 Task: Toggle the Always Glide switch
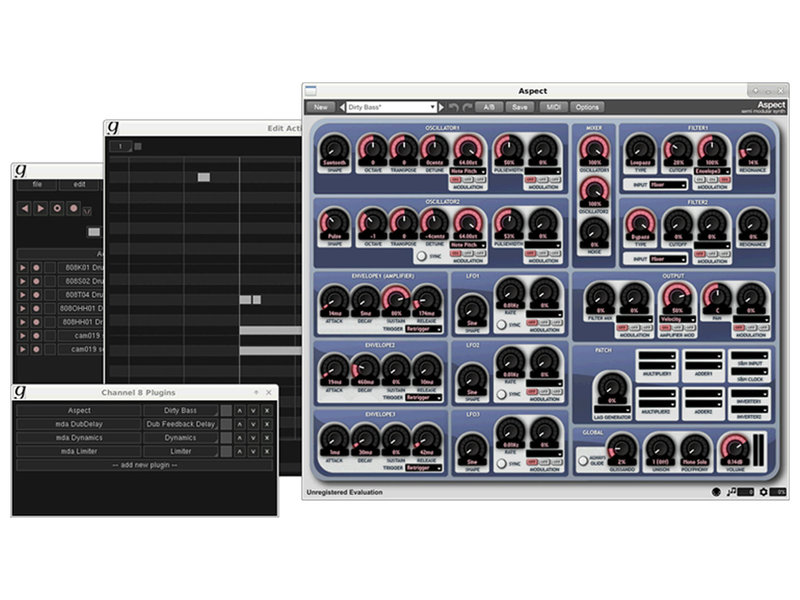click(583, 461)
